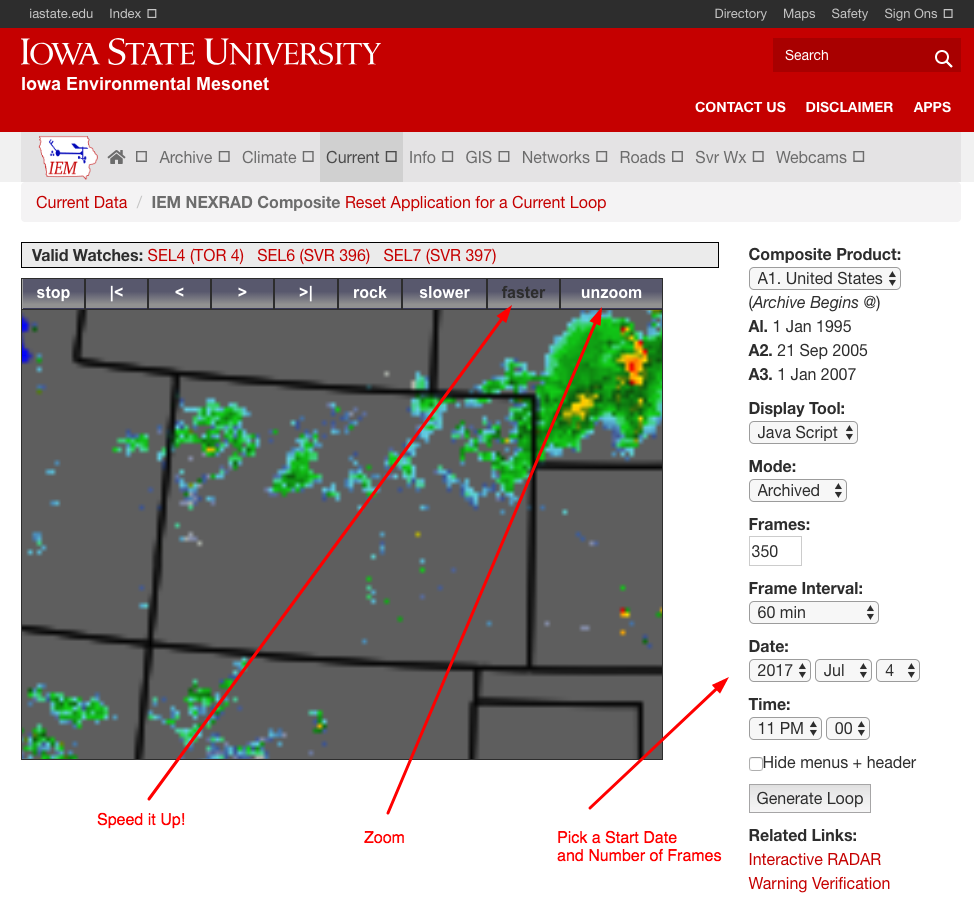Open the Info menu
Image resolution: width=974 pixels, height=908 pixels.
[x=430, y=157]
